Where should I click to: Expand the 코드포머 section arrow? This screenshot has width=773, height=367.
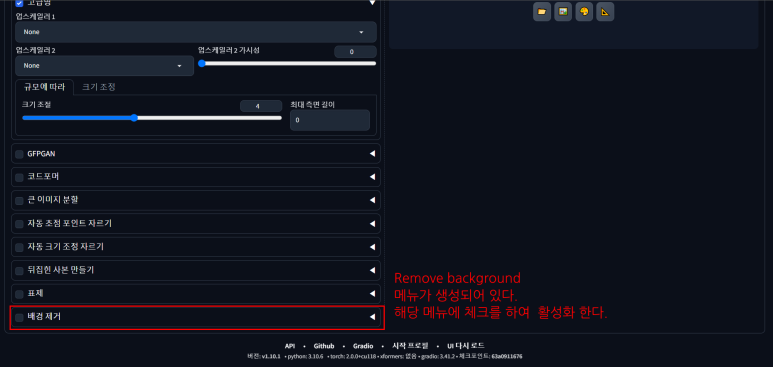372,177
